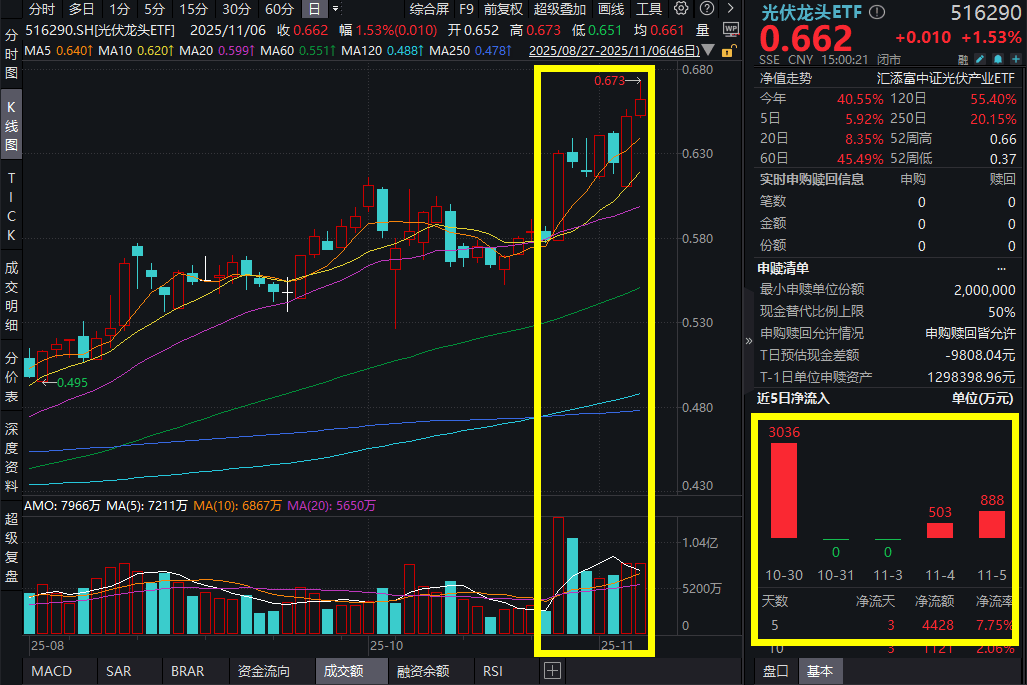Viewport: 1027px width, 685px height.
Task: Collapse the right panel with double-arrow
Action: point(749,341)
